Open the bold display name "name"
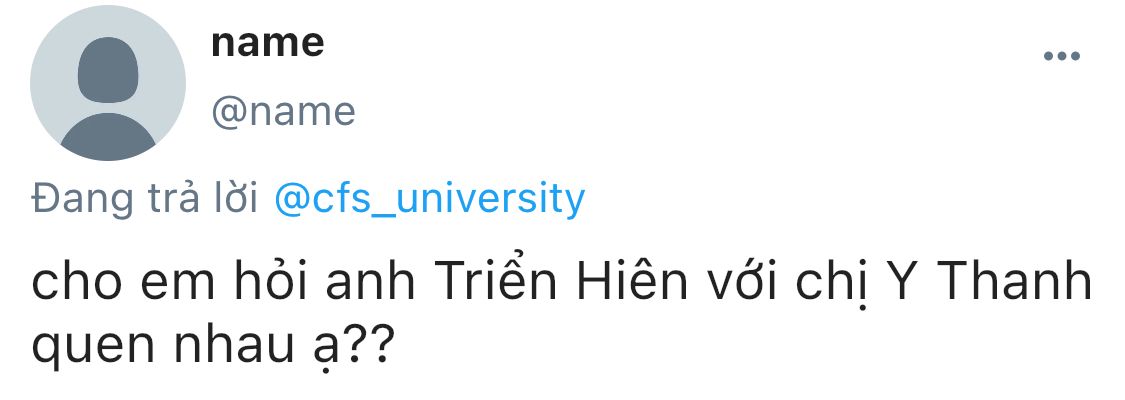The width and height of the screenshot is (1125, 400). click(x=267, y=43)
